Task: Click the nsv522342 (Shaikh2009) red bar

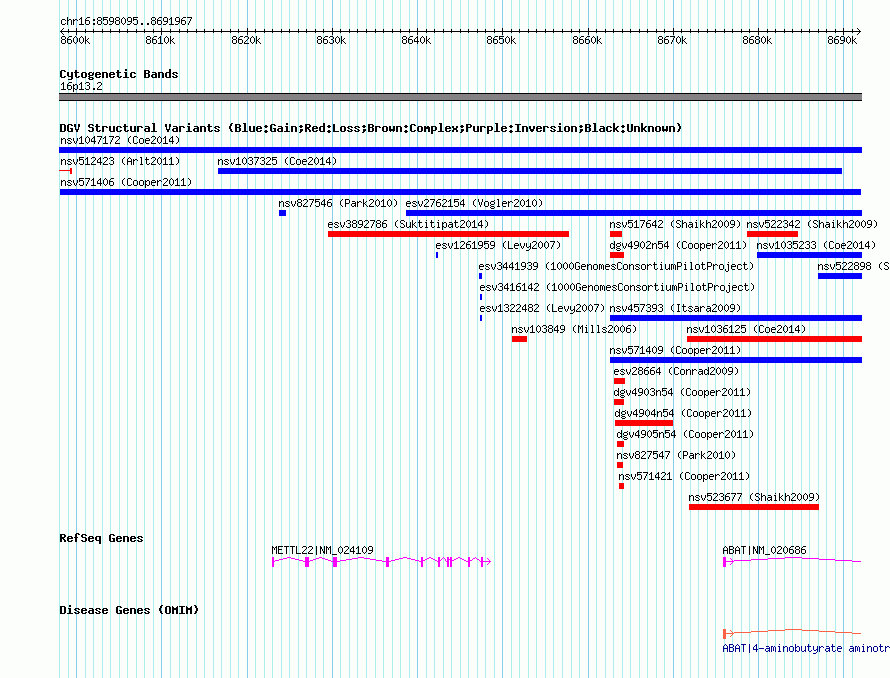Action: 773,234
